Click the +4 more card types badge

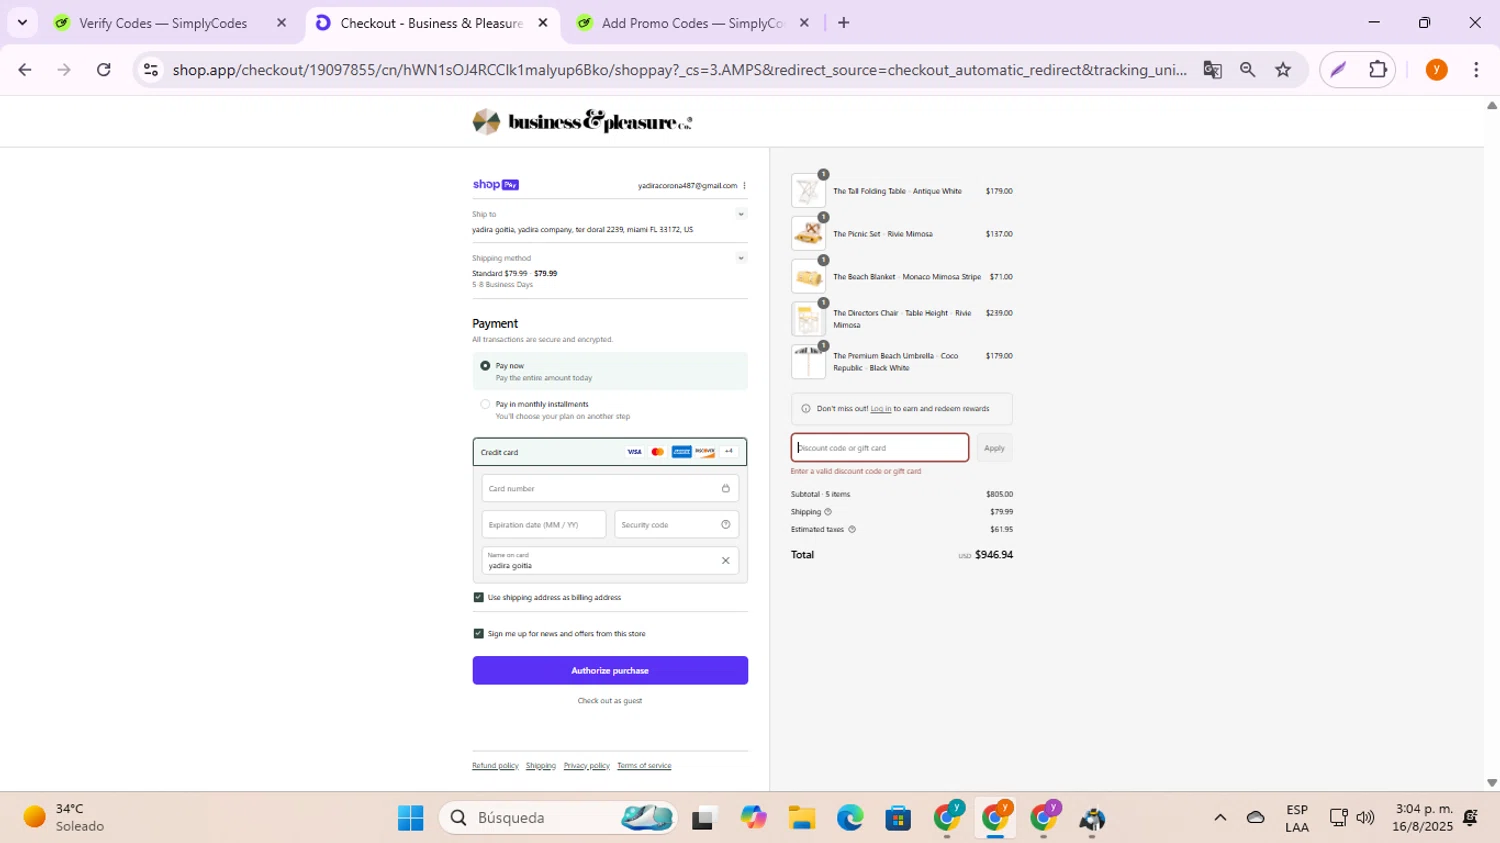[x=729, y=452]
